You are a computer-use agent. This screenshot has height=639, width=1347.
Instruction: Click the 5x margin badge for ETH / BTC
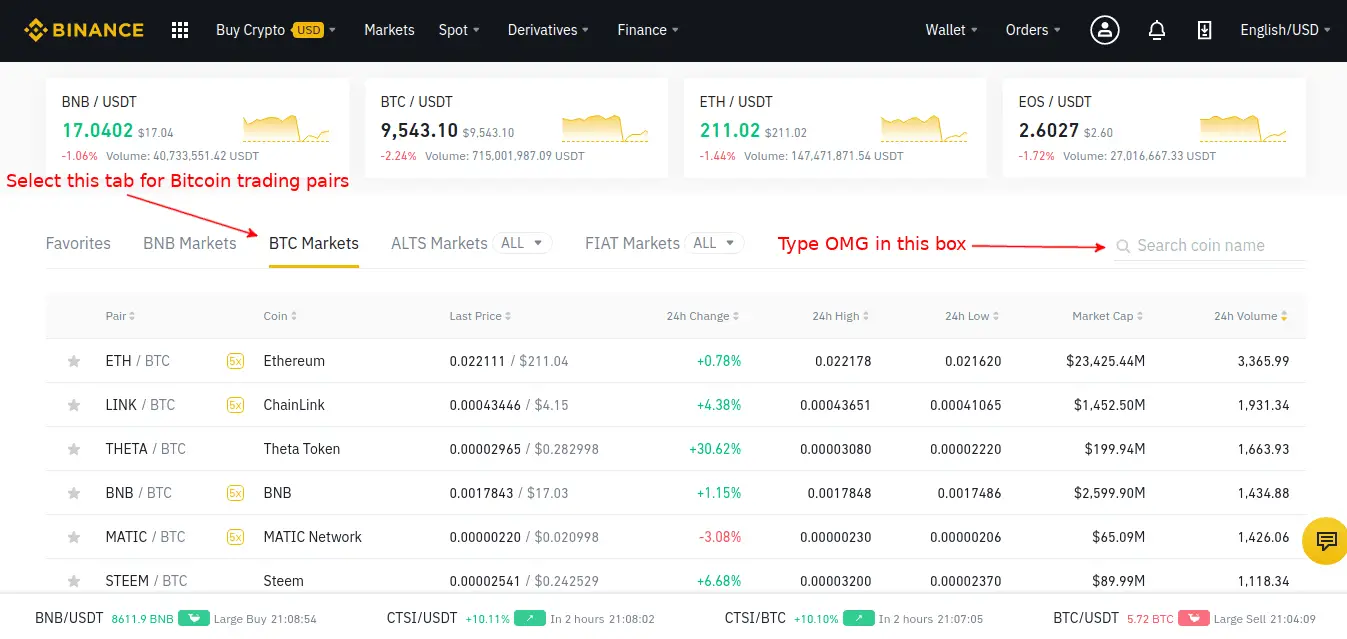point(235,361)
